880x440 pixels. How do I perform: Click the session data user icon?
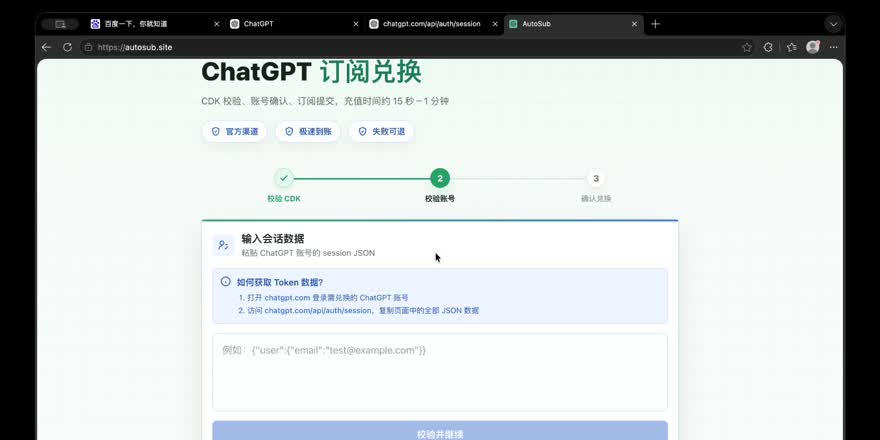[223, 245]
